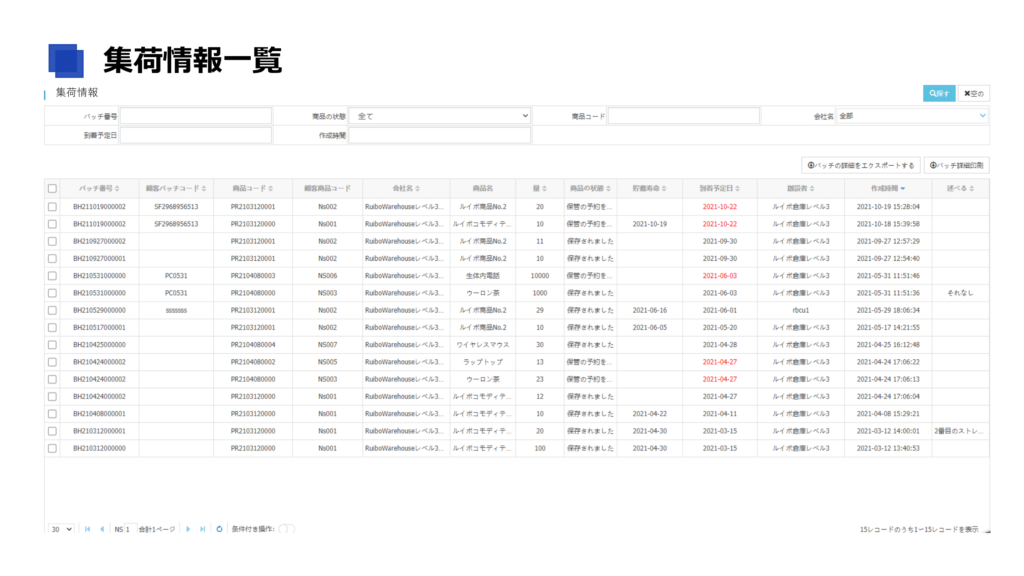Viewport: 1024px width, 576px height.
Task: Focus the 到着予定日 date filter field
Action: click(x=196, y=135)
